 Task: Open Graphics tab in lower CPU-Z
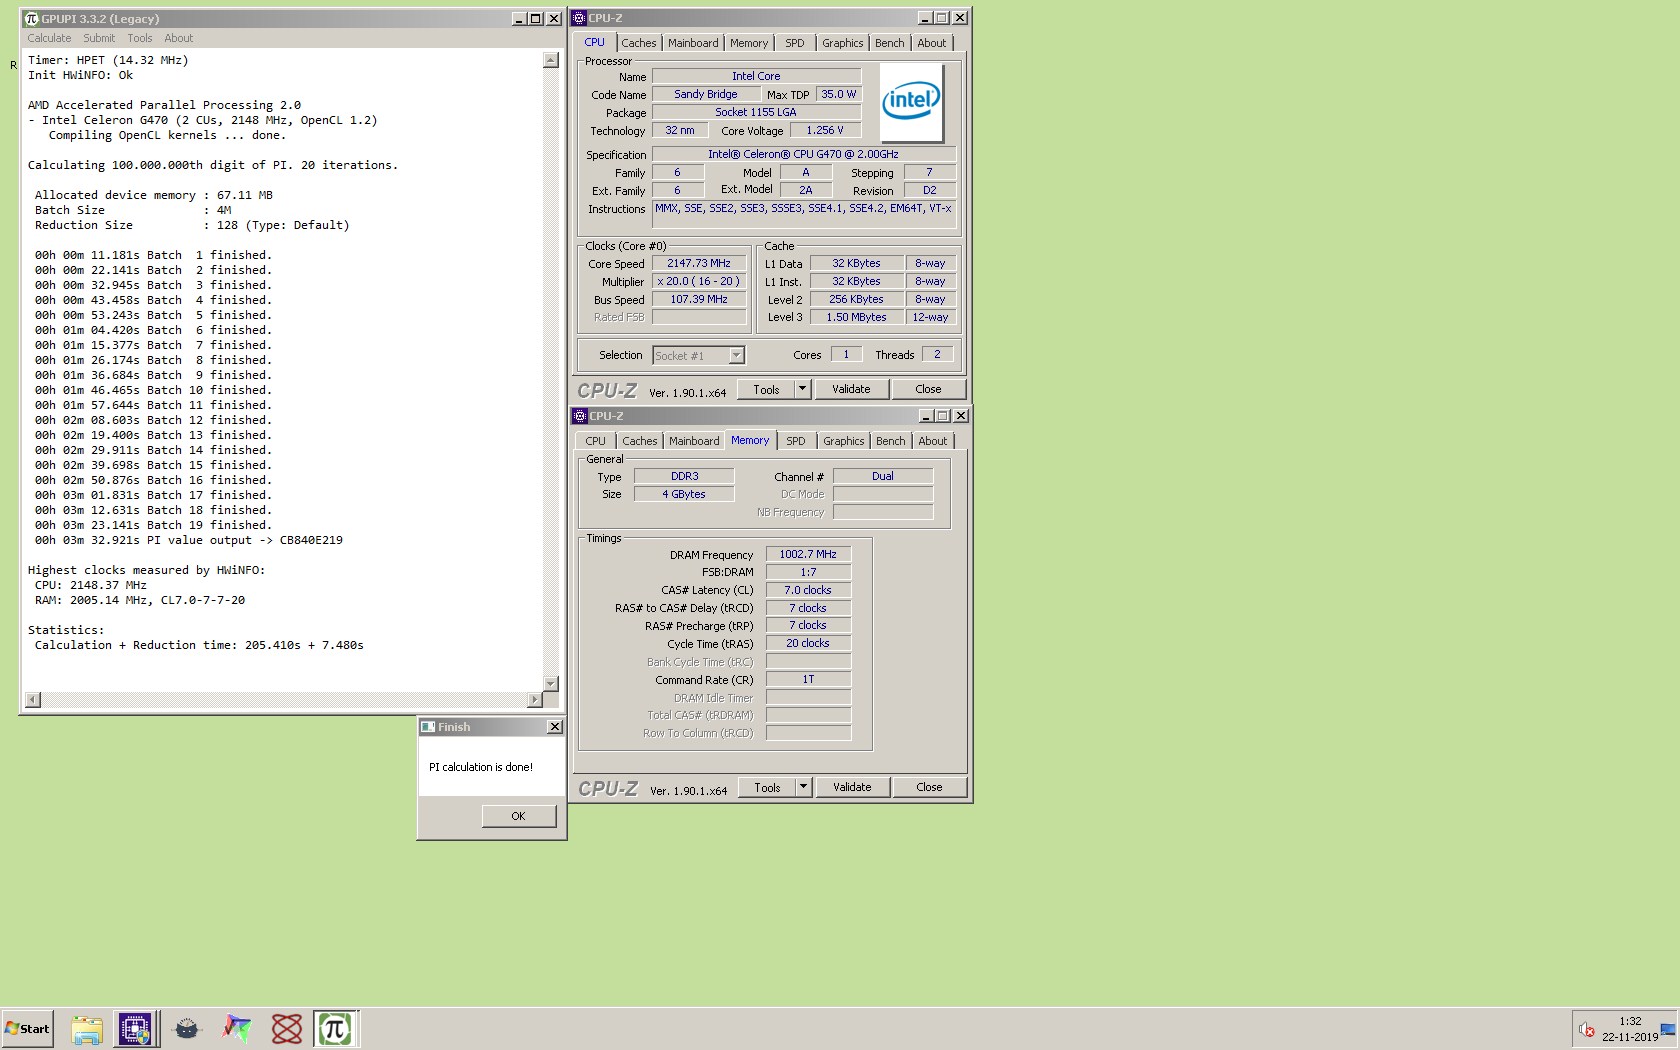pyautogui.click(x=844, y=441)
